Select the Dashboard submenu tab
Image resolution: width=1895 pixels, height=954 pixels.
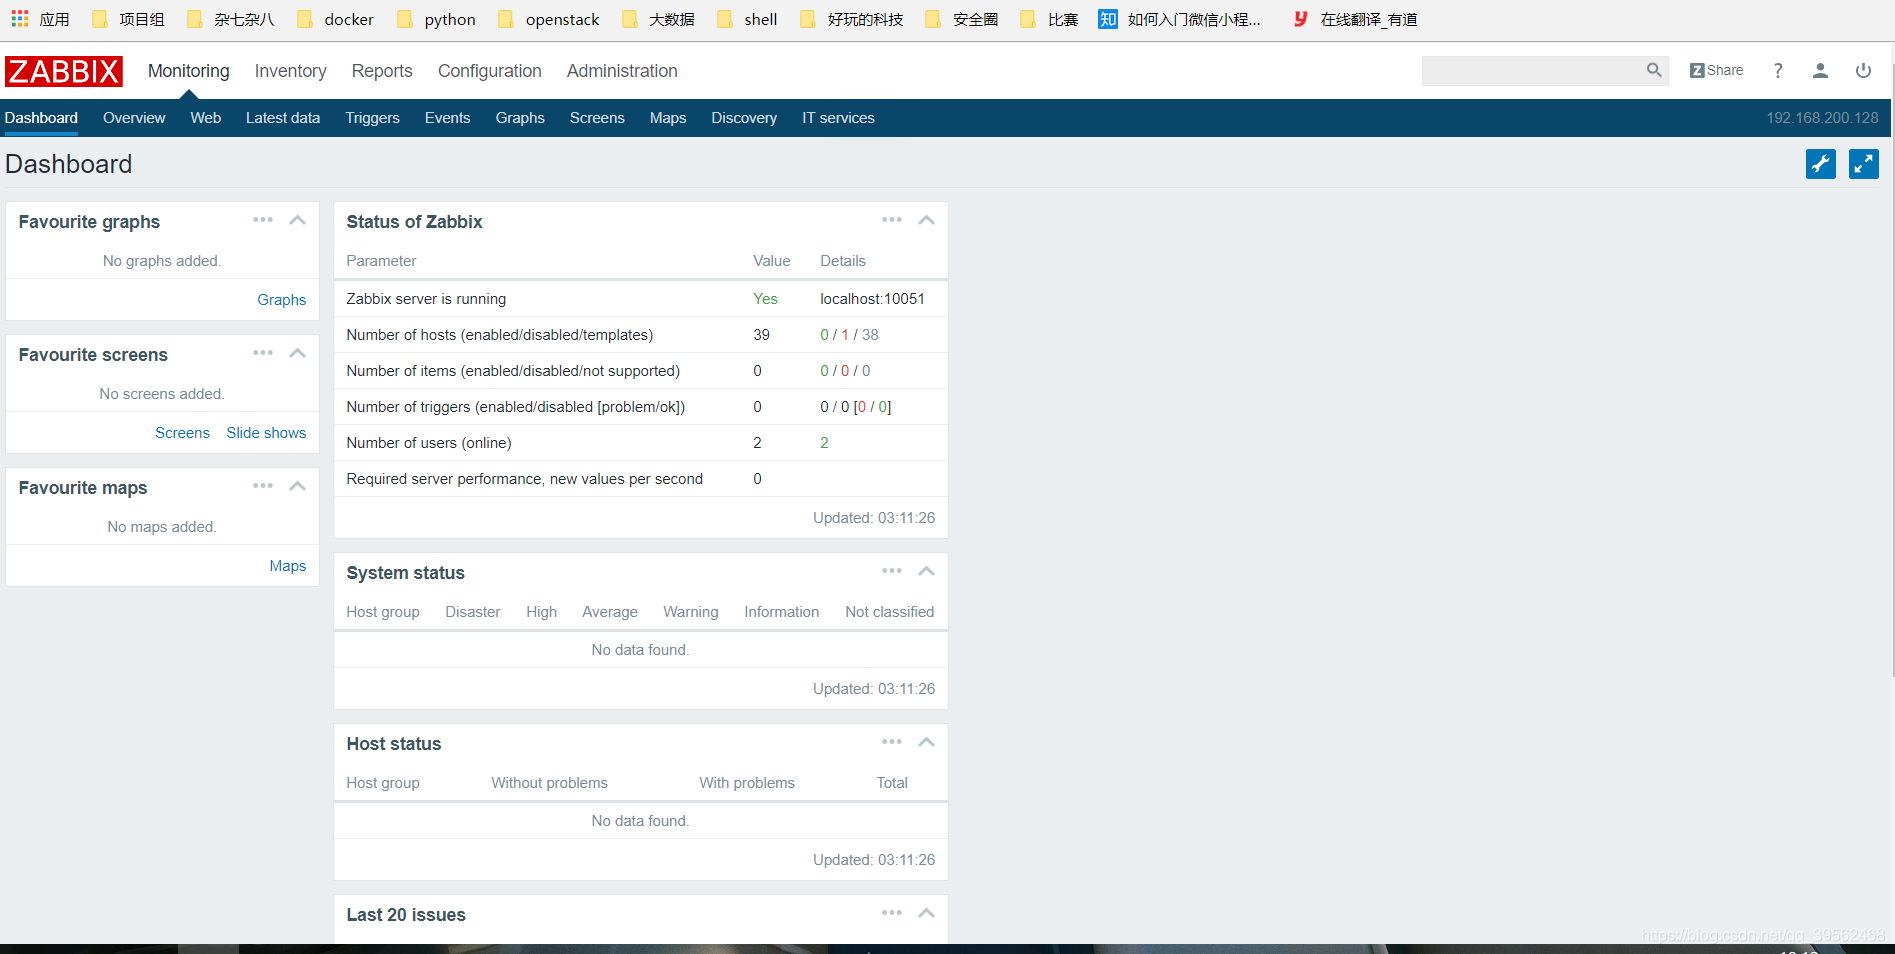[x=41, y=118]
